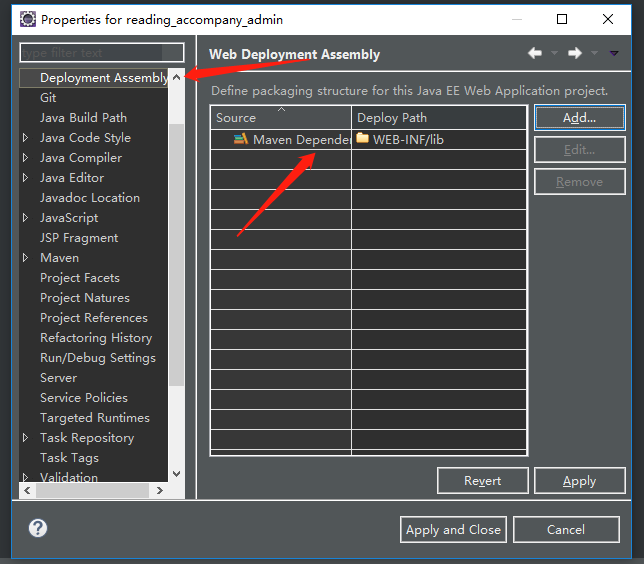Screen dimensions: 644x564
Task: Expand the Java Editor node
Action: coord(25,177)
